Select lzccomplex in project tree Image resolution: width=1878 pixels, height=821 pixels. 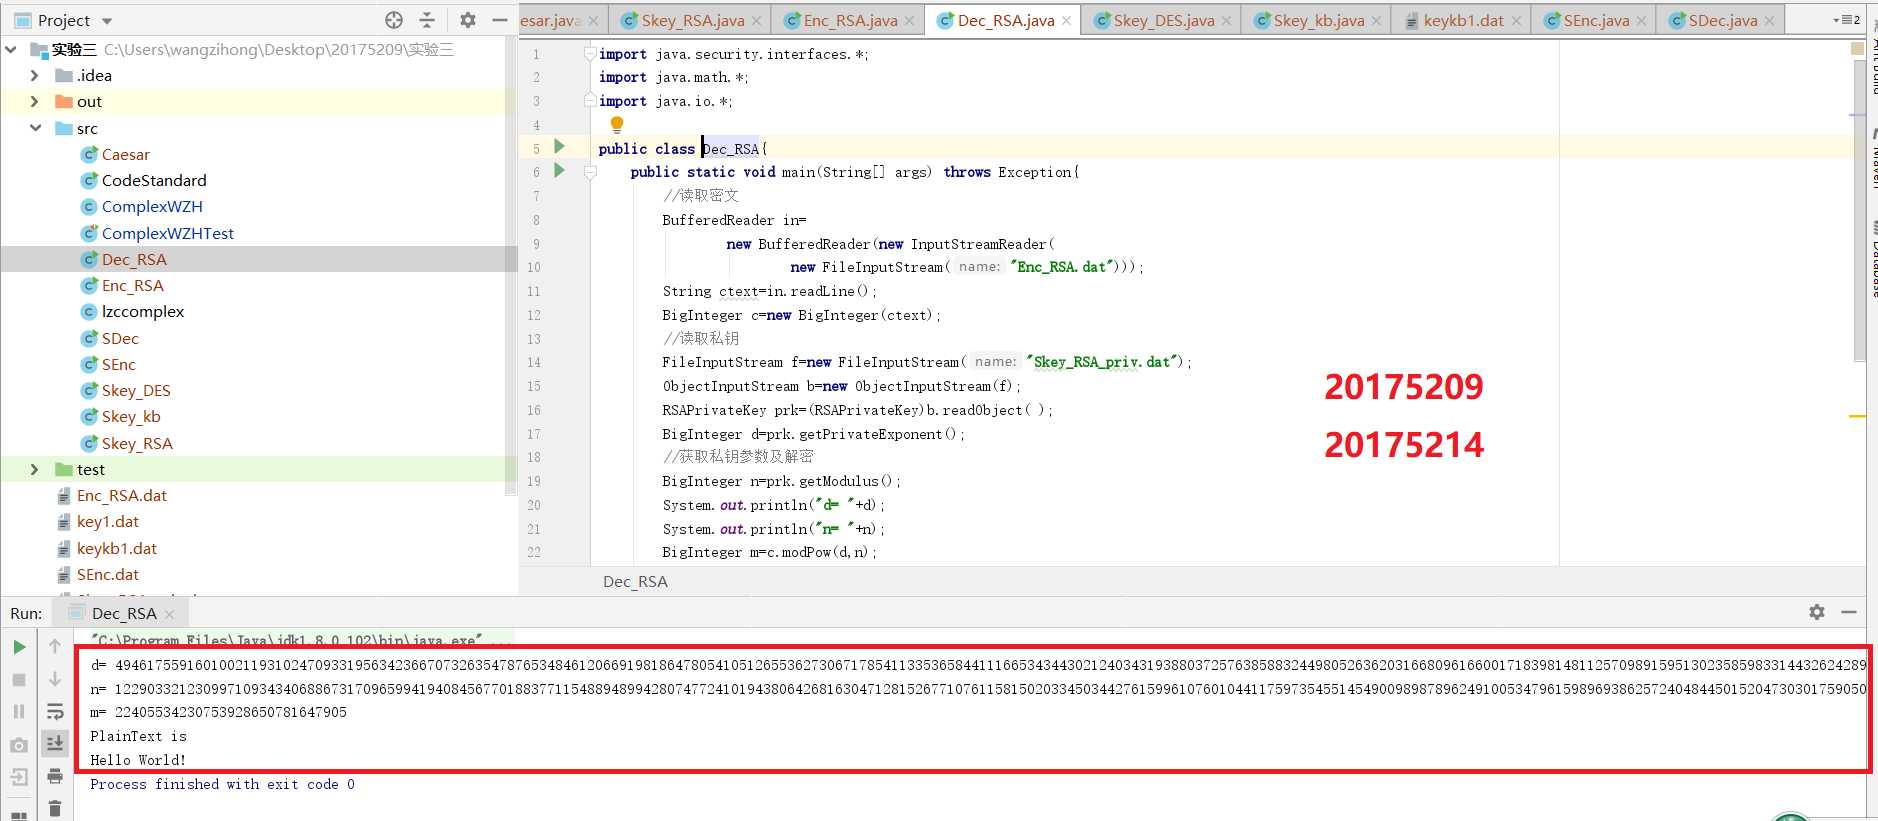click(143, 311)
